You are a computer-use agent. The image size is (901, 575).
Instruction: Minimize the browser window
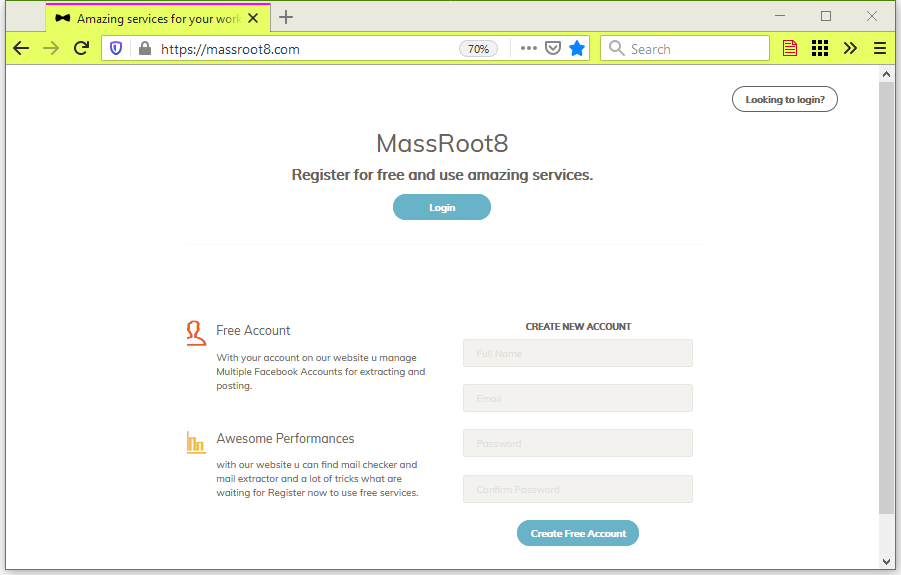780,16
